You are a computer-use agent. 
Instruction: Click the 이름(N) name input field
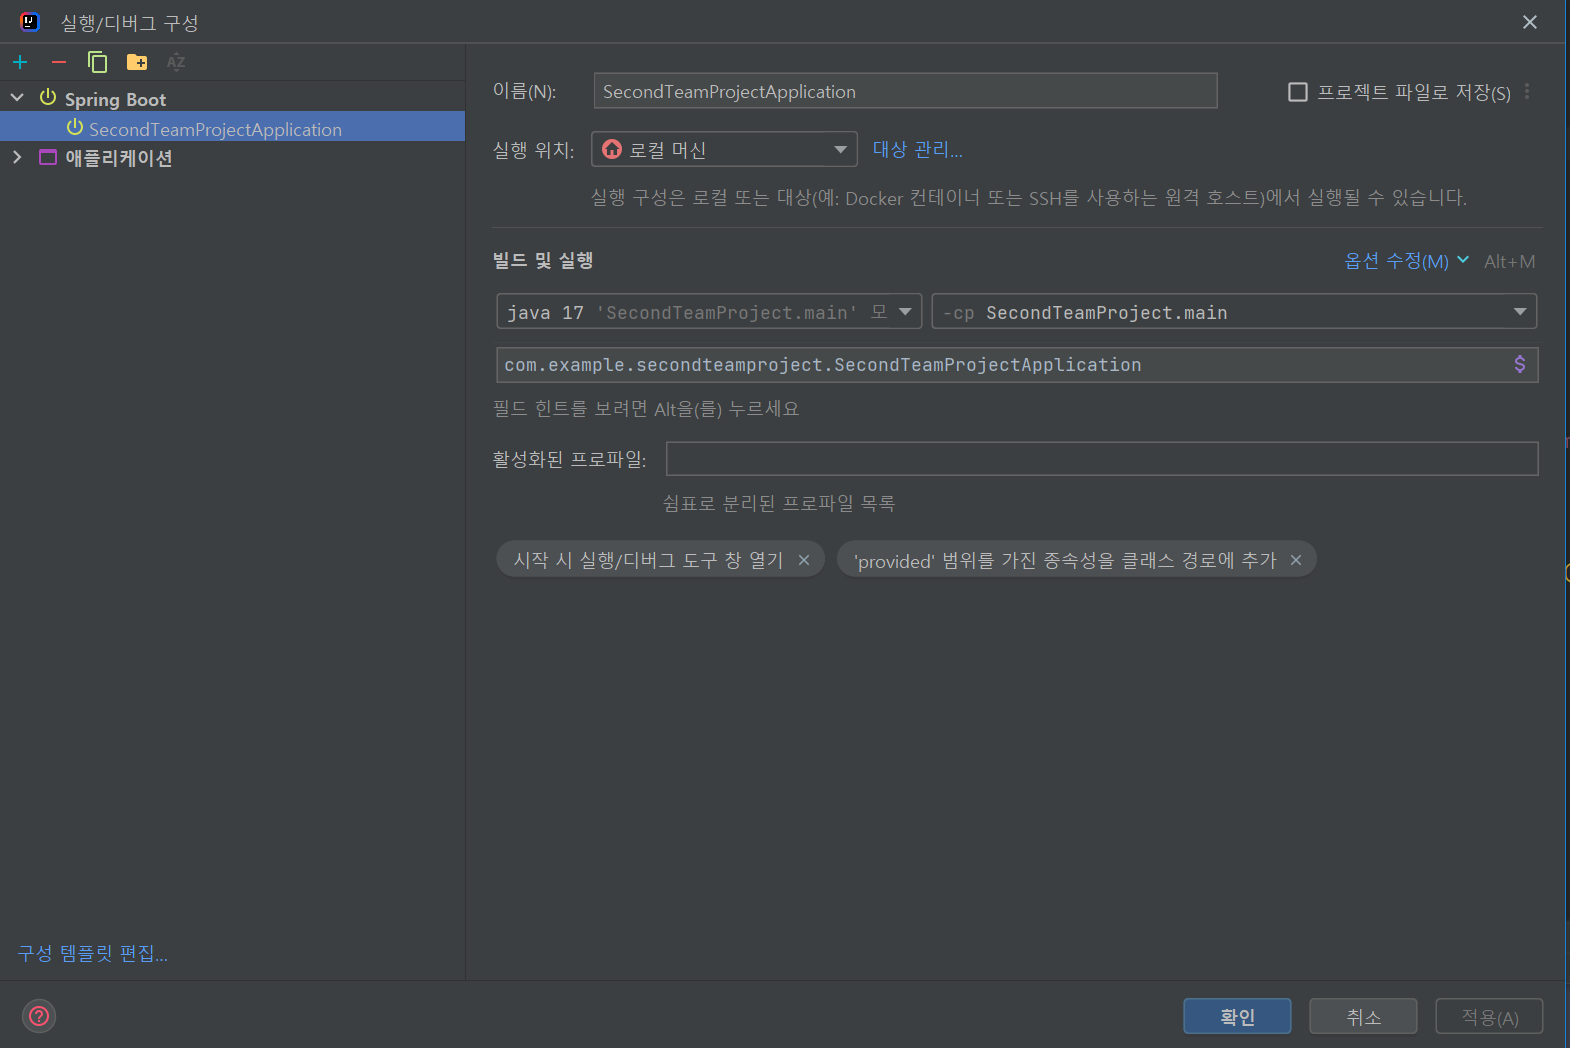click(x=905, y=91)
